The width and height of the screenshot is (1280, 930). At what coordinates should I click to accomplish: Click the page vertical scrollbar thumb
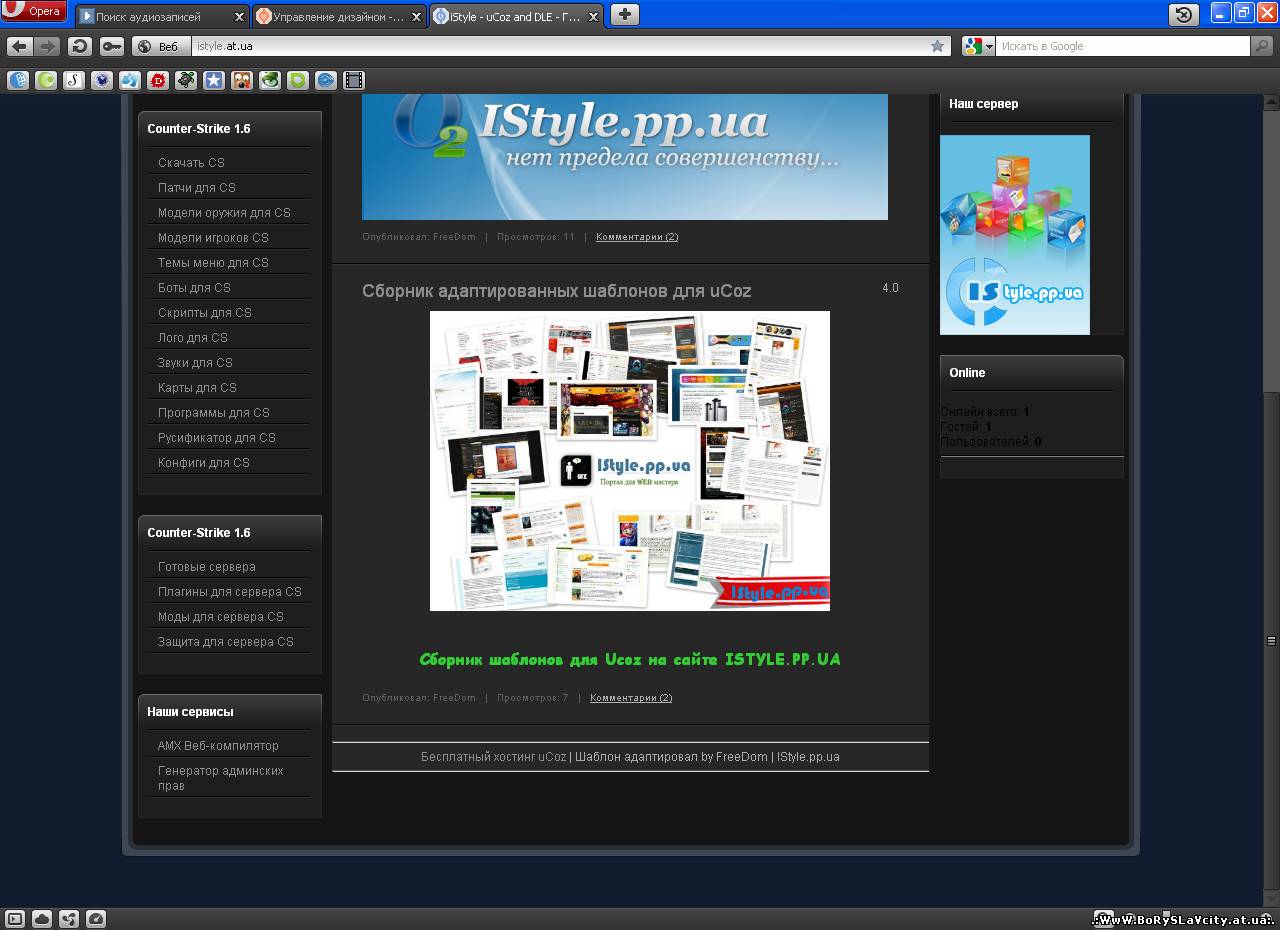click(1271, 640)
